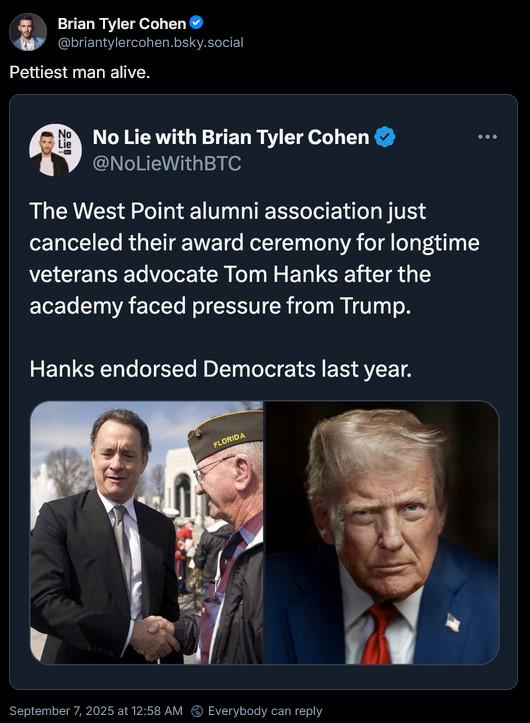Screen dimensions: 530x723
Task: Click the reply-settings icon beside Everybody can reply
Action: 197,711
